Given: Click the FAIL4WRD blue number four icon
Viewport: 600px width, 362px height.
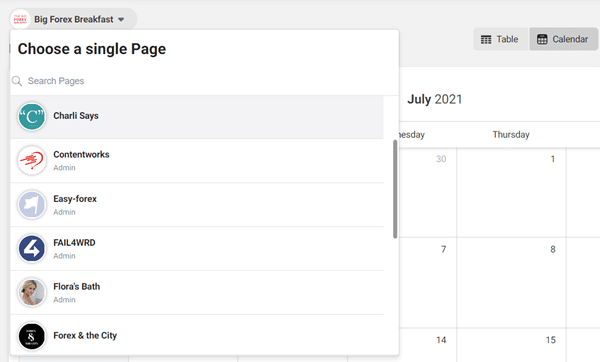Looking at the screenshot, I should click(32, 249).
